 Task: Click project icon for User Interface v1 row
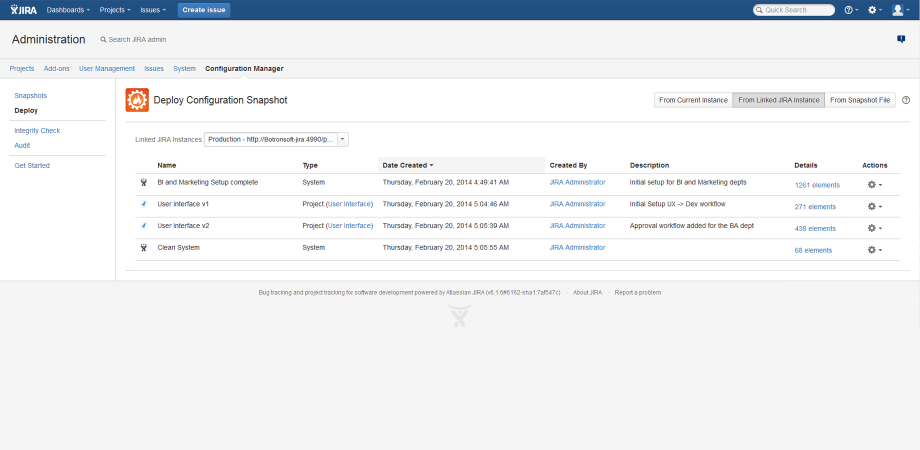coord(143,204)
